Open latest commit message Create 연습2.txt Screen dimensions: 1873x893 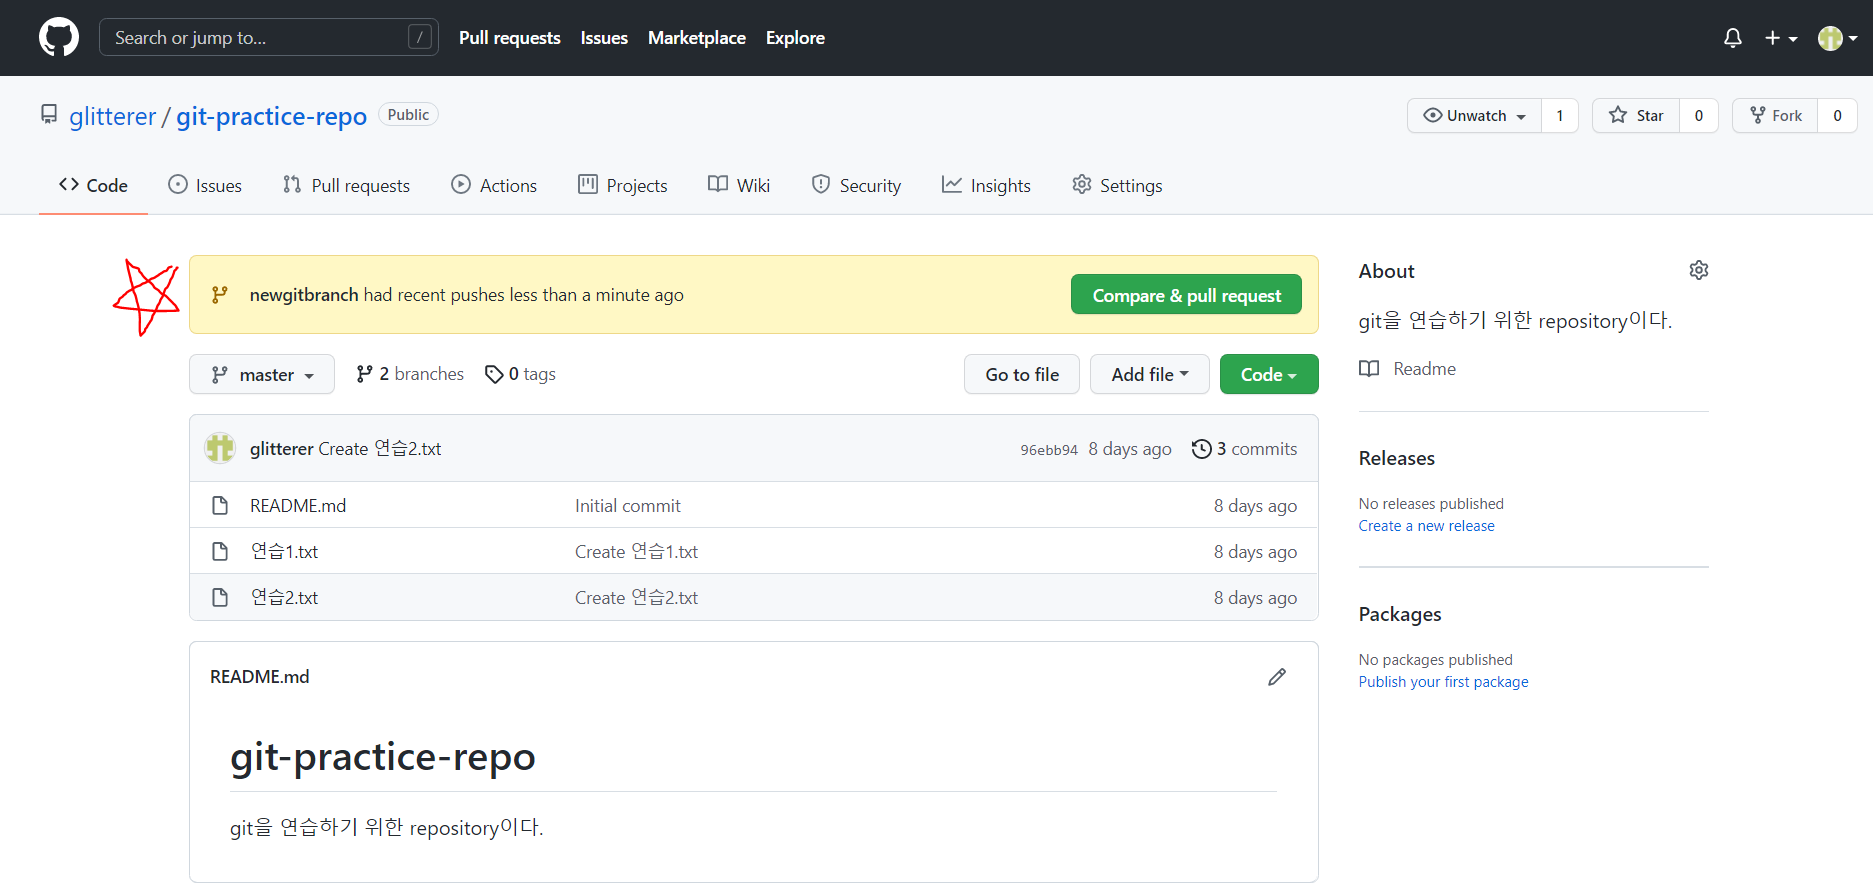pos(380,449)
